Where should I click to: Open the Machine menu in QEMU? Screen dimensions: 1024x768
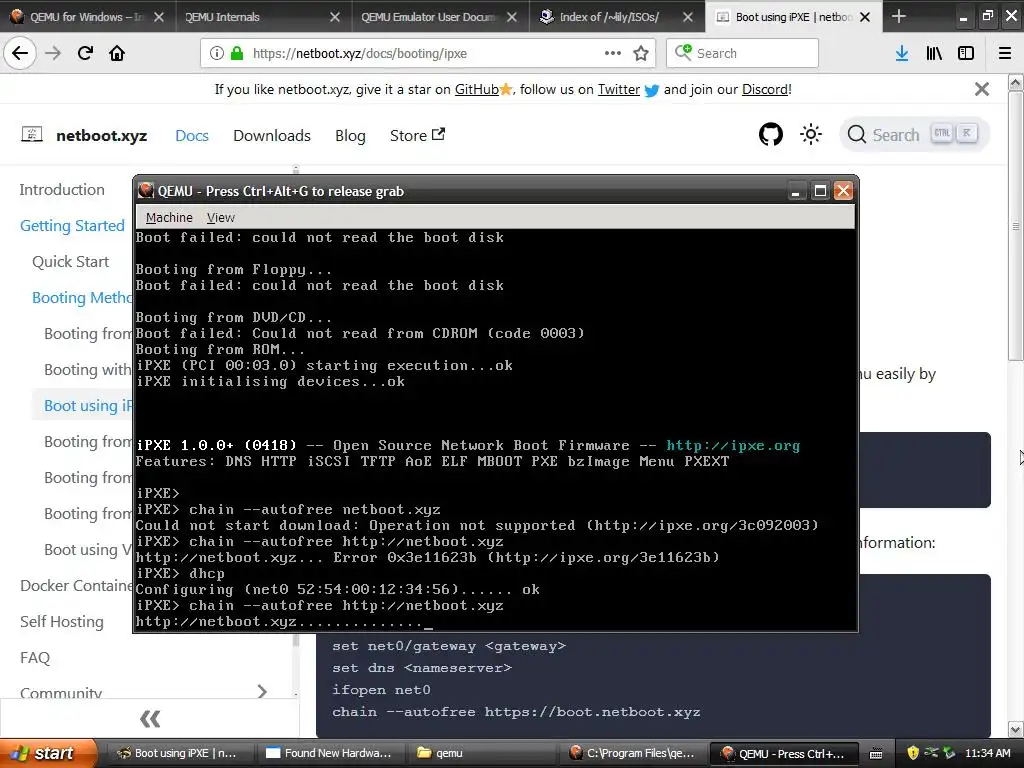click(x=169, y=217)
